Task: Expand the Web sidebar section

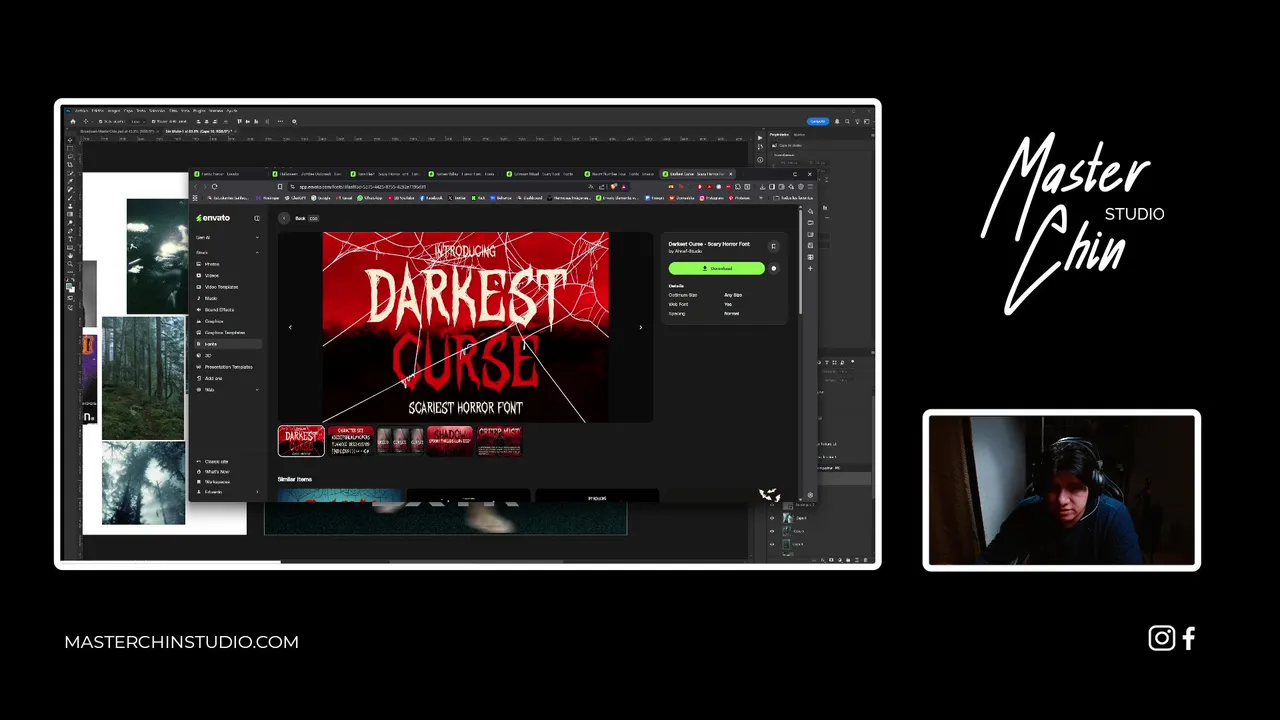Action: click(228, 390)
